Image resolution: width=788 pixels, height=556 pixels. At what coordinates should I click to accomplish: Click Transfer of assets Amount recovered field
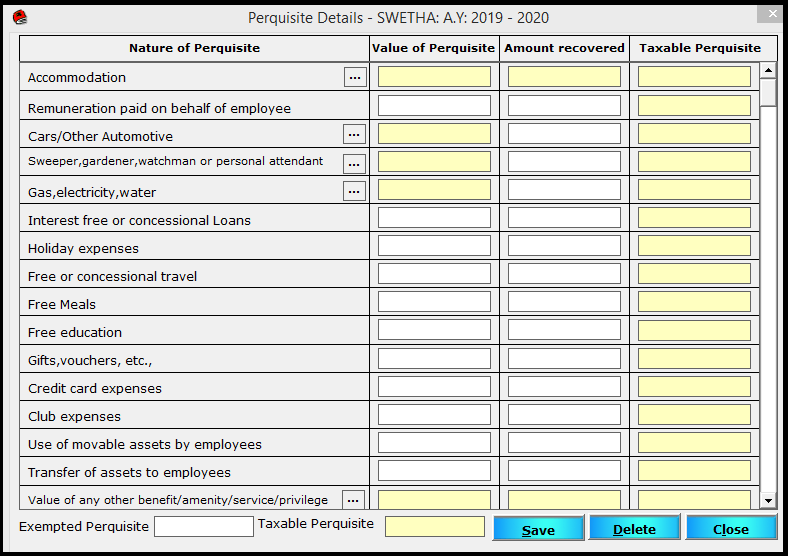tap(564, 471)
